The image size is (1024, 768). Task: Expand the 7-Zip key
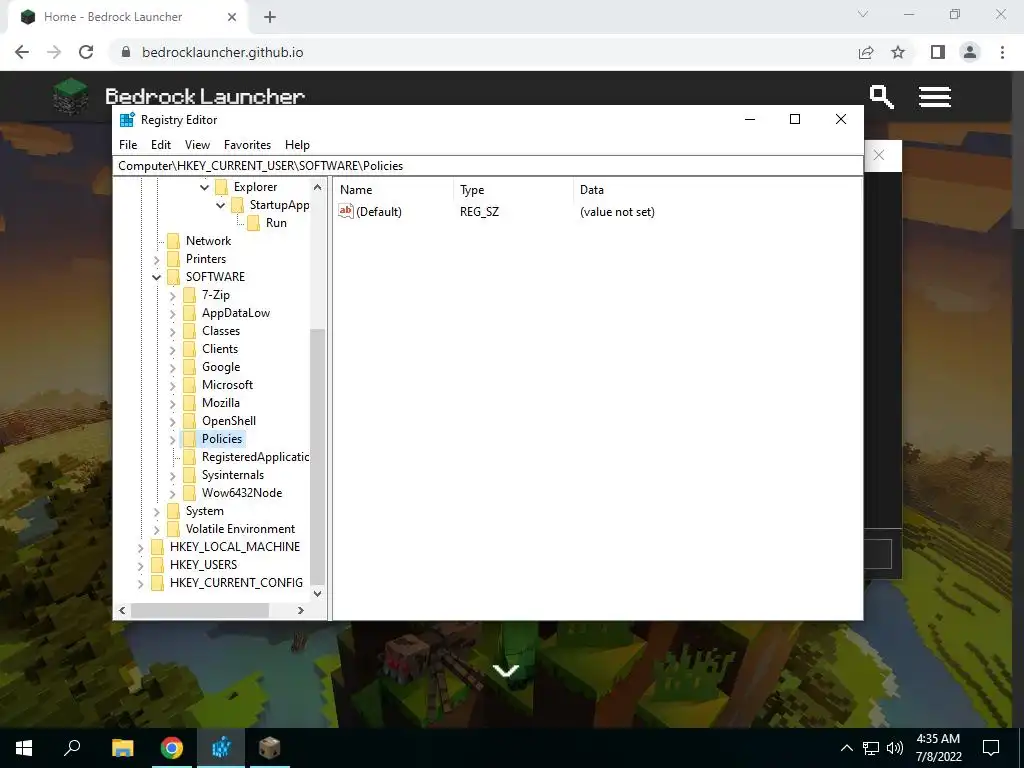pos(172,296)
